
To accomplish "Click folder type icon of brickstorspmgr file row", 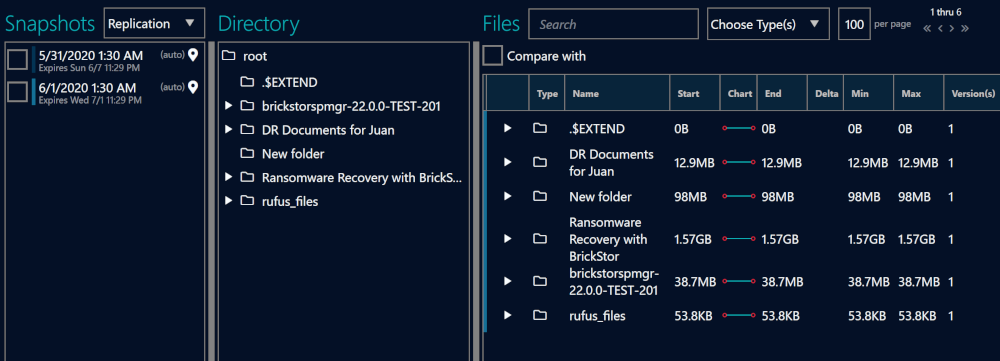I will click(x=540, y=281).
